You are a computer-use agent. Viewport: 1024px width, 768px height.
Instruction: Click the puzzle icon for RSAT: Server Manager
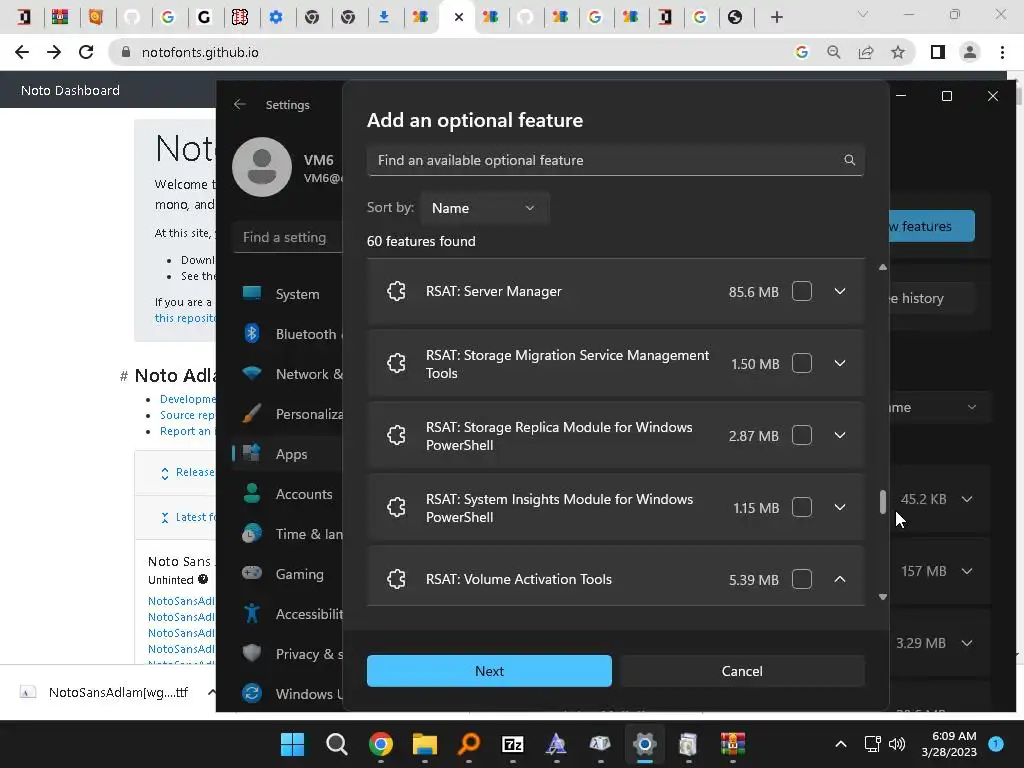pos(396,291)
